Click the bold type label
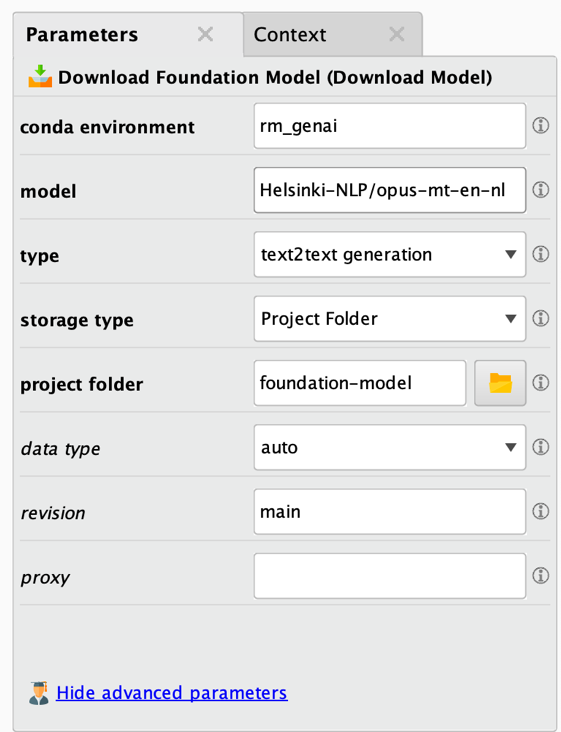 40,256
